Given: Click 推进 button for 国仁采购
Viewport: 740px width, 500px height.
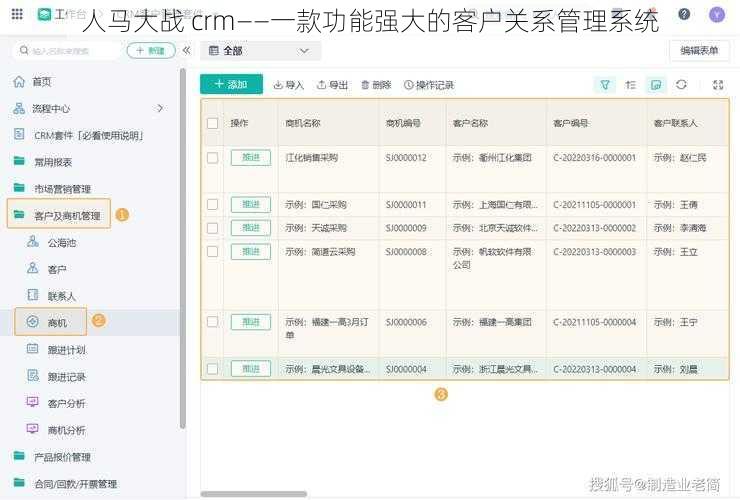Looking at the screenshot, I should 251,204.
